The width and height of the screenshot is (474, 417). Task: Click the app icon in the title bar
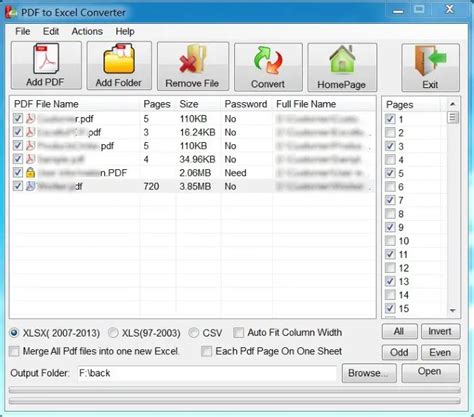(11, 12)
